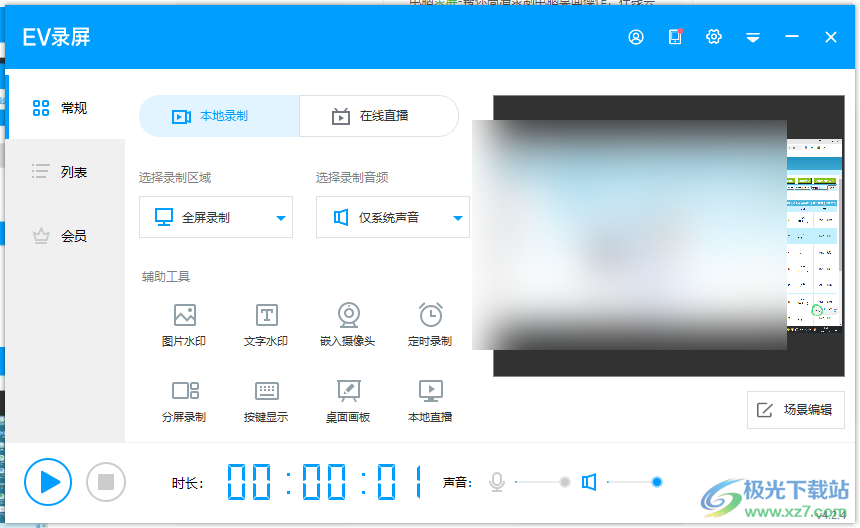
Task: Open the 常规 sidebar section
Action: point(65,107)
